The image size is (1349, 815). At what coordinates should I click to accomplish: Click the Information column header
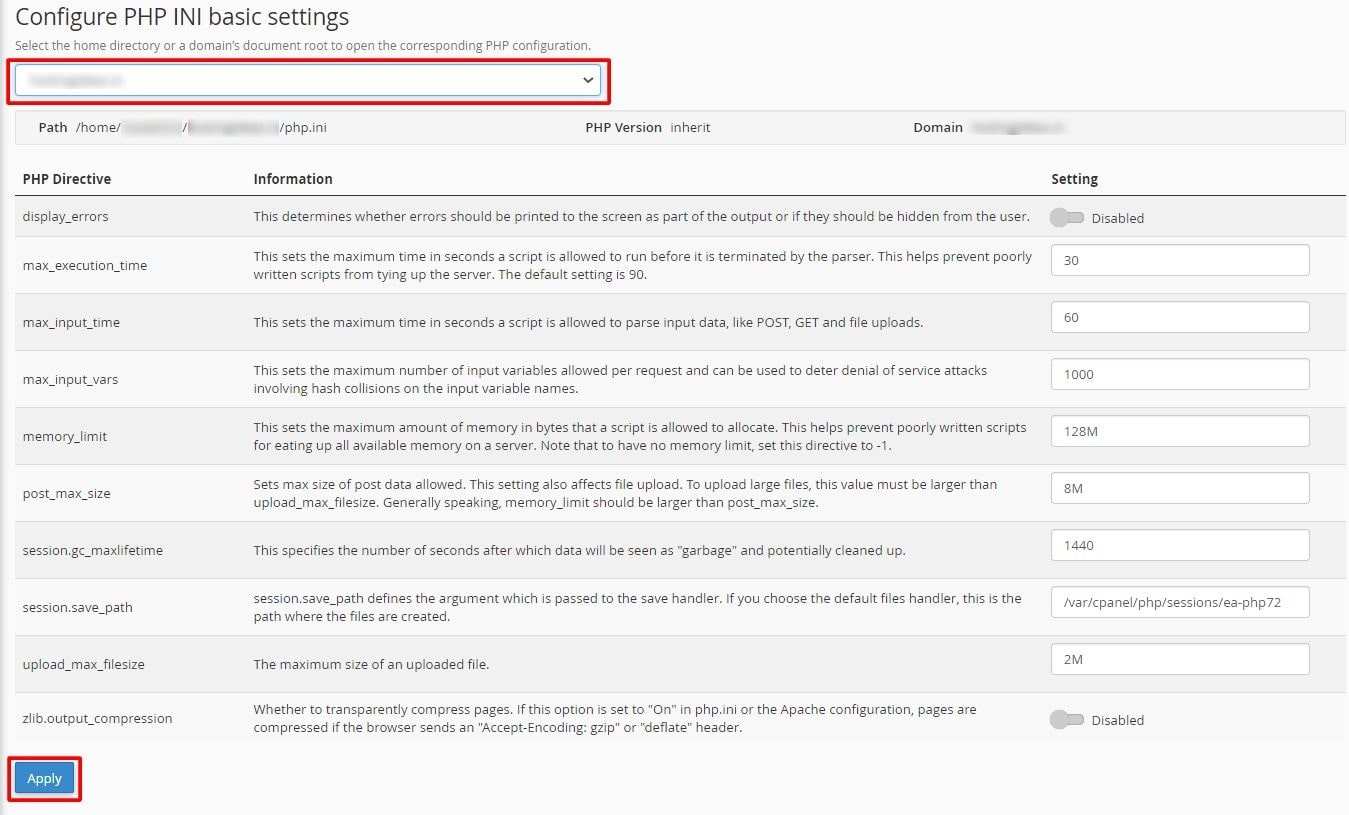point(293,179)
